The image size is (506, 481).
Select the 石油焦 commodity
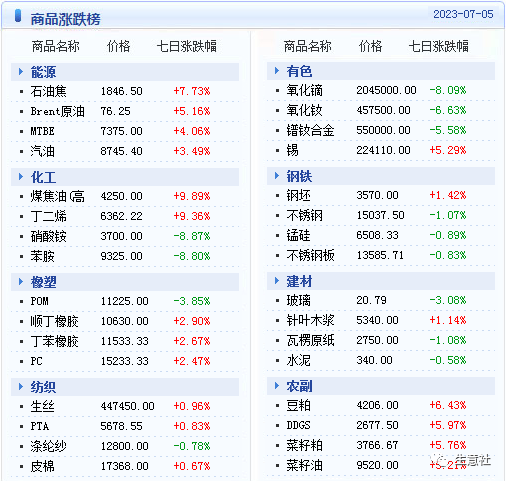click(48, 91)
